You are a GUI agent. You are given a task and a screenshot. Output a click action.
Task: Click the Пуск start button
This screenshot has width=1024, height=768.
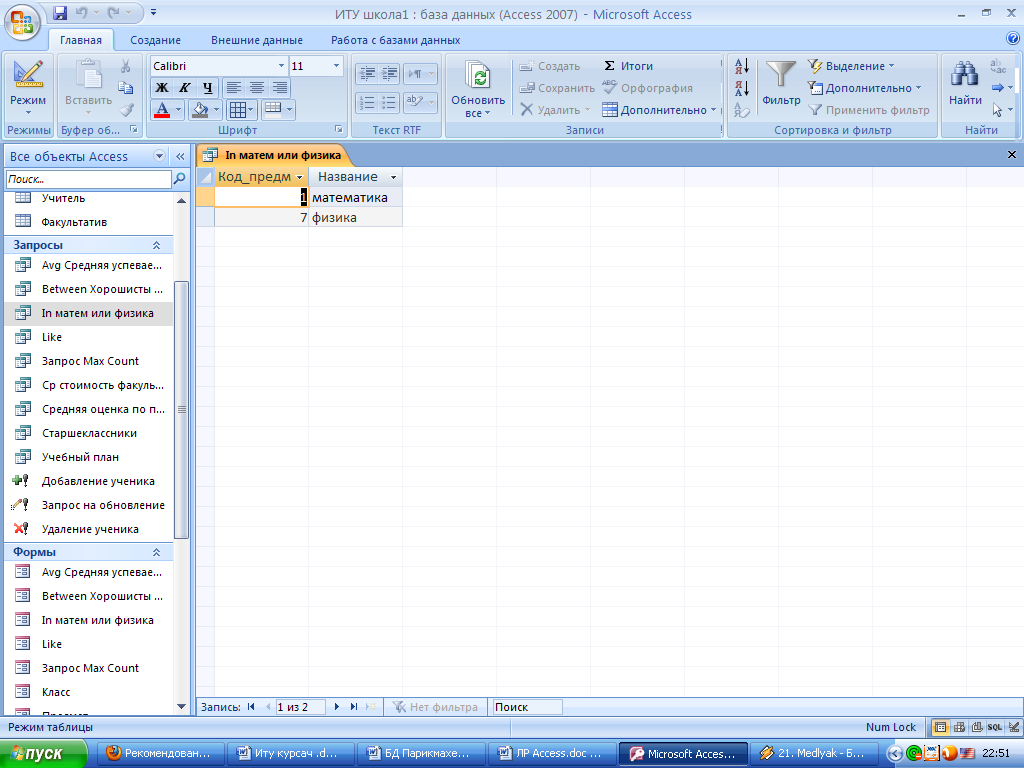(x=43, y=754)
